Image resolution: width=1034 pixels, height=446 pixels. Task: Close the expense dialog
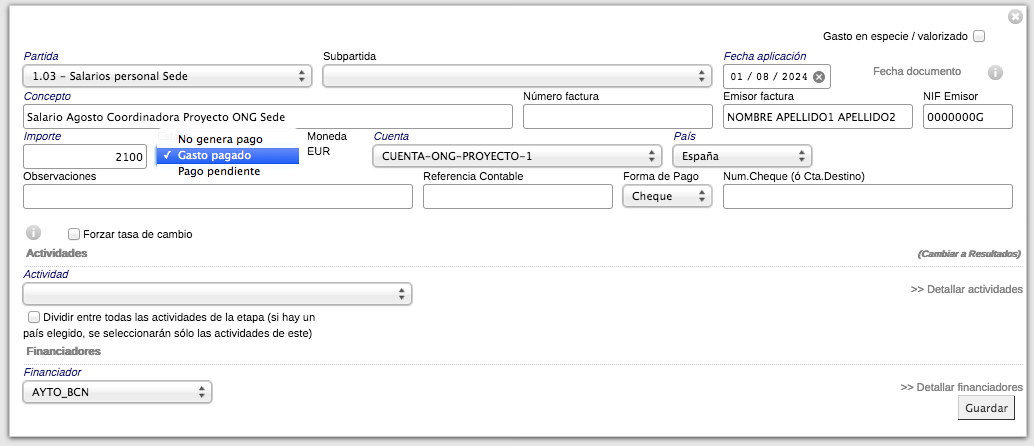(1015, 16)
